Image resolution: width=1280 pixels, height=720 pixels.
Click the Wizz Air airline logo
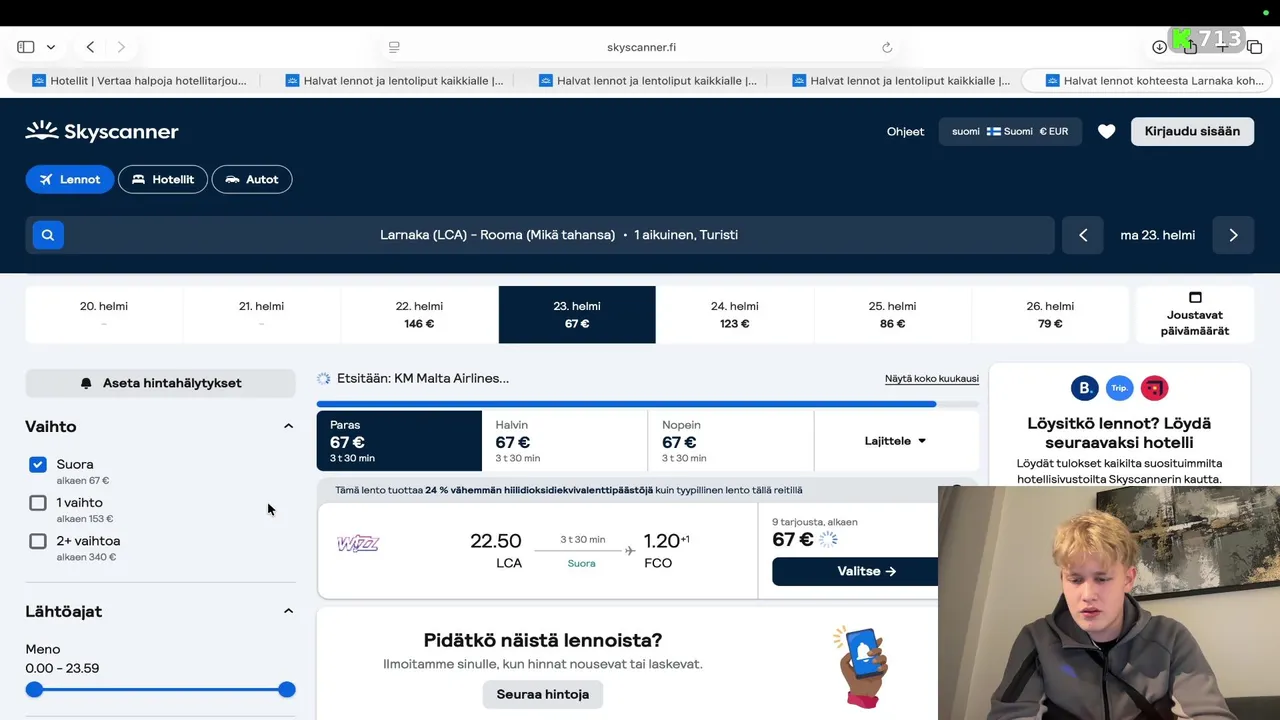pyautogui.click(x=358, y=544)
